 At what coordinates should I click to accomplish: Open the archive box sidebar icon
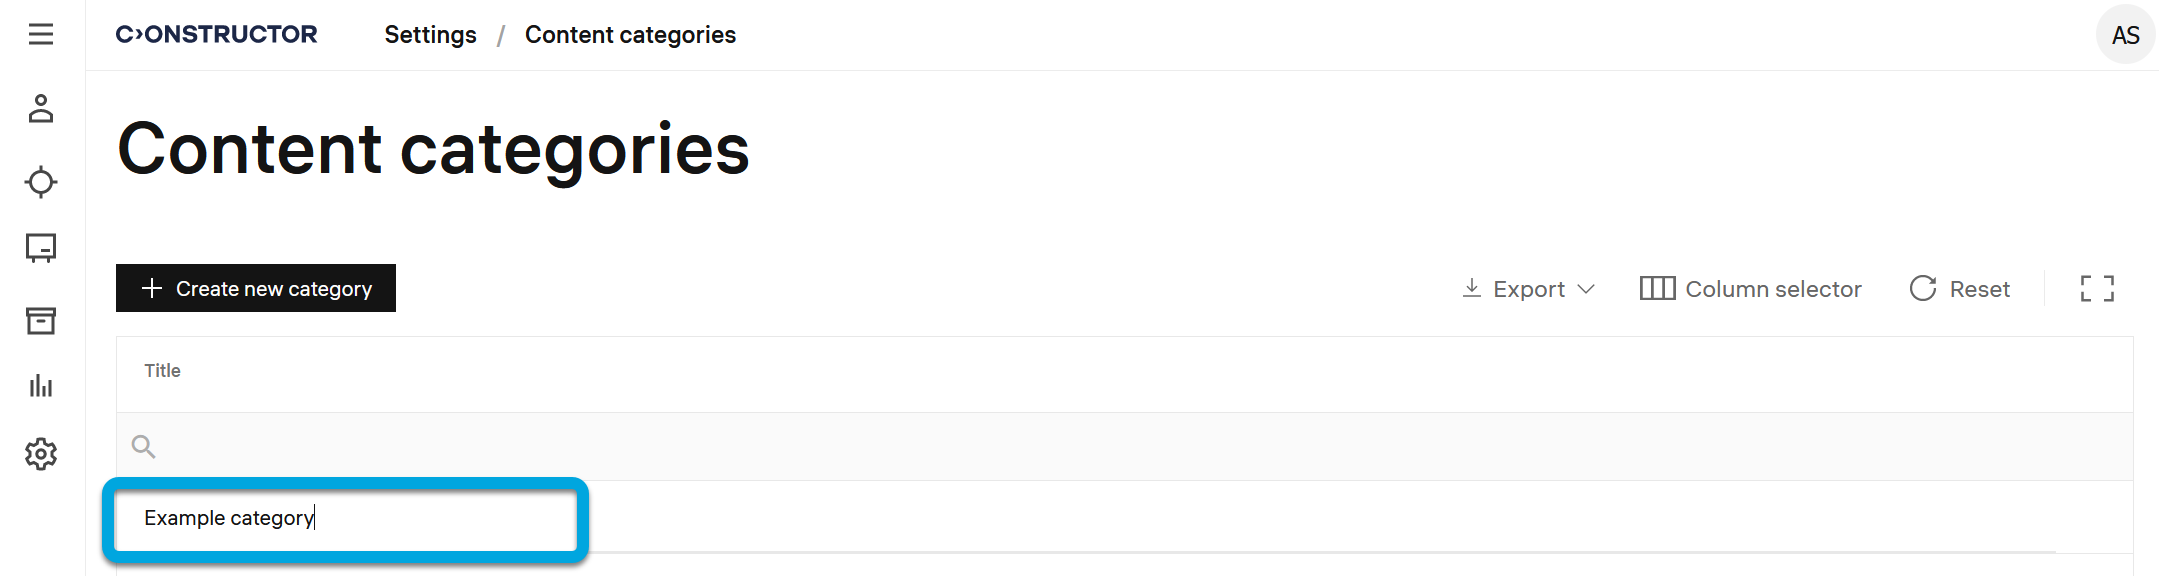[41, 321]
